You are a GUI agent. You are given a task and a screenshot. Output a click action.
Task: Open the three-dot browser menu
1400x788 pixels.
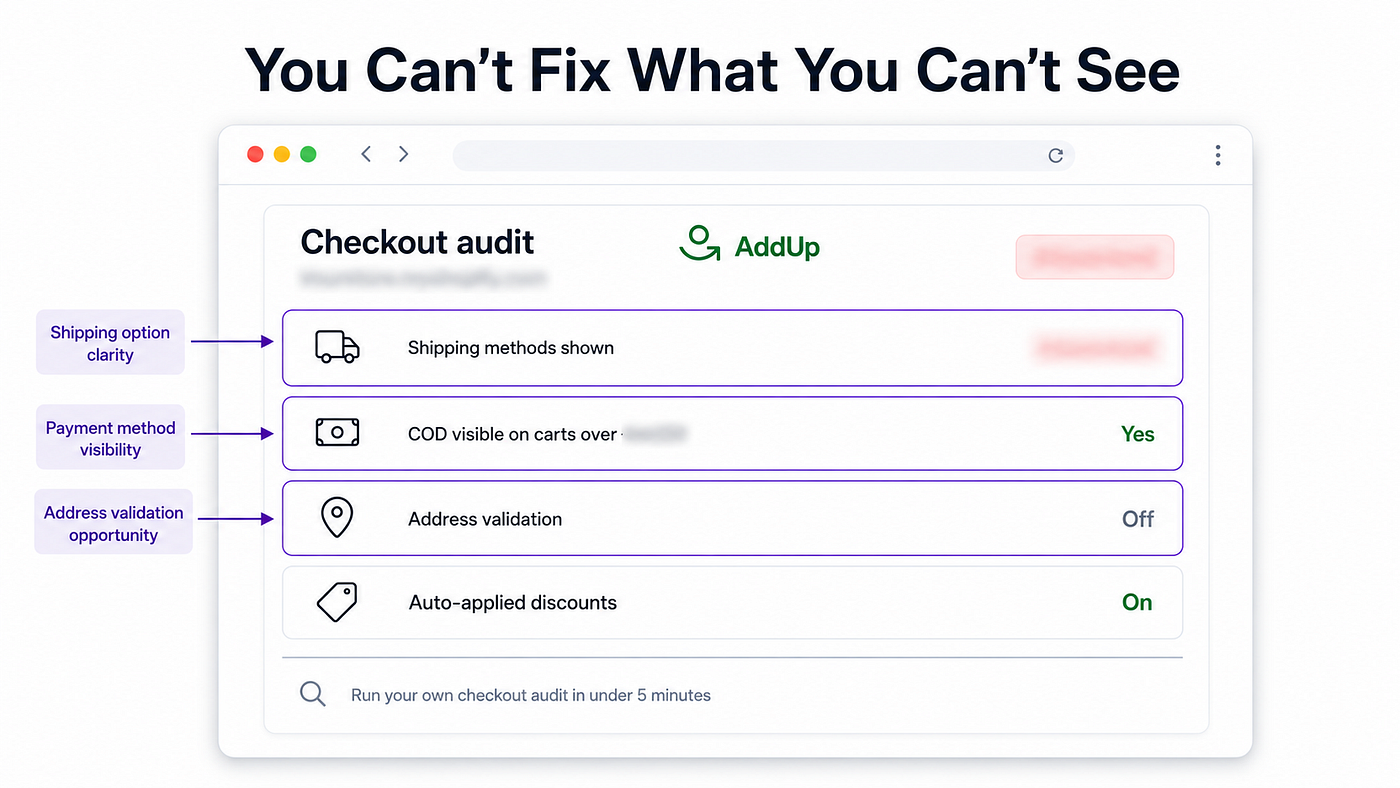(x=1217, y=155)
